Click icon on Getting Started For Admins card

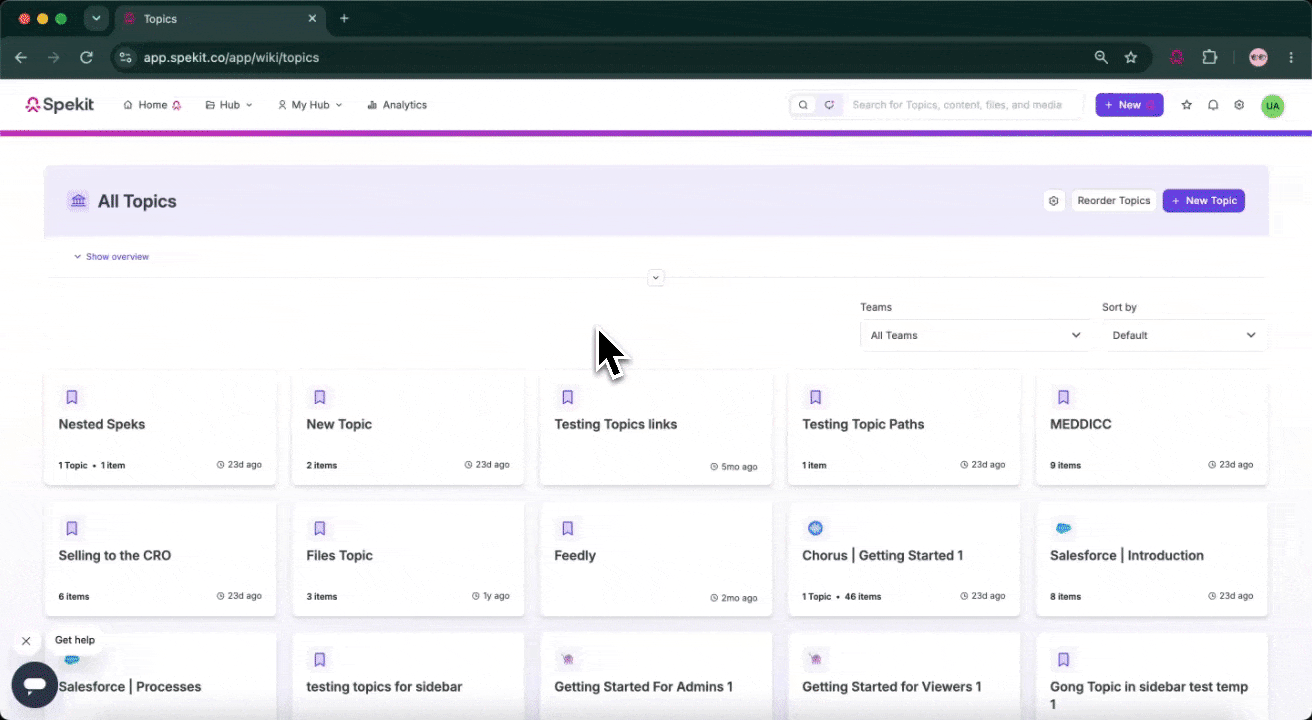(x=568, y=659)
